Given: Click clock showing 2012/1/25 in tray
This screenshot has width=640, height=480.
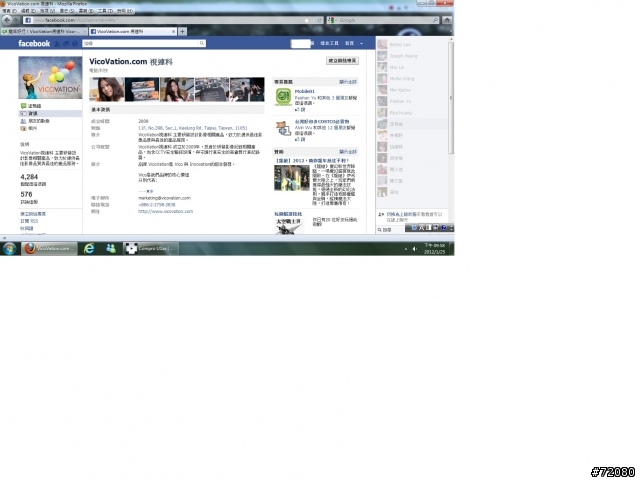Looking at the screenshot, I should pos(434,249).
